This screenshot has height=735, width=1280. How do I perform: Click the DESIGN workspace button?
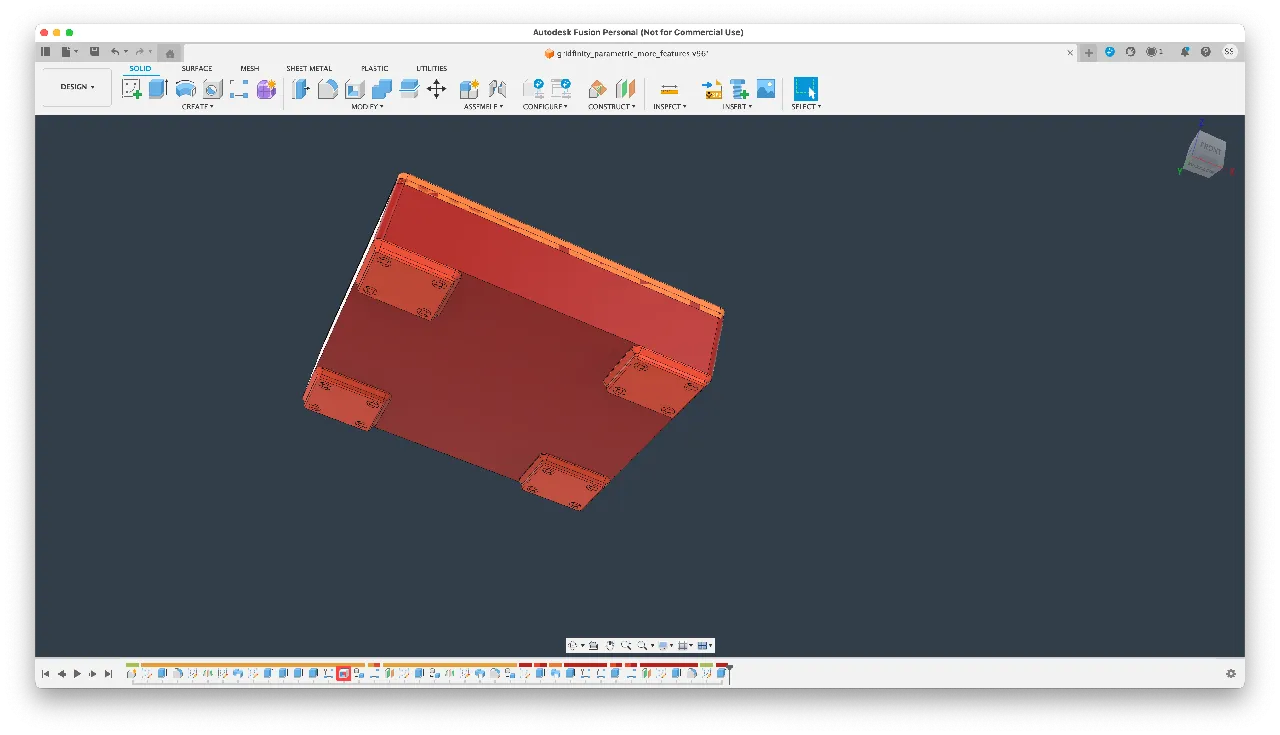click(75, 86)
